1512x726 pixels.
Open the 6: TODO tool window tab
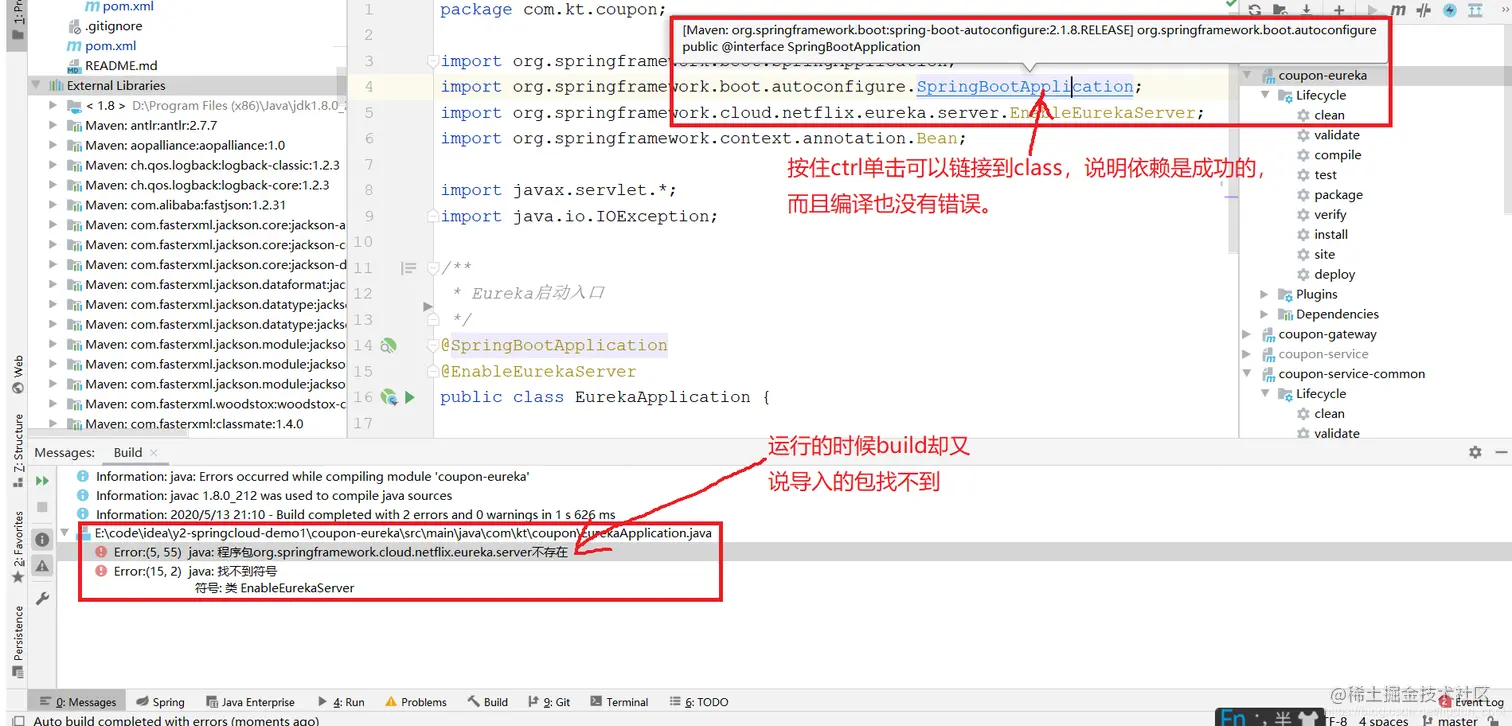tap(698, 702)
